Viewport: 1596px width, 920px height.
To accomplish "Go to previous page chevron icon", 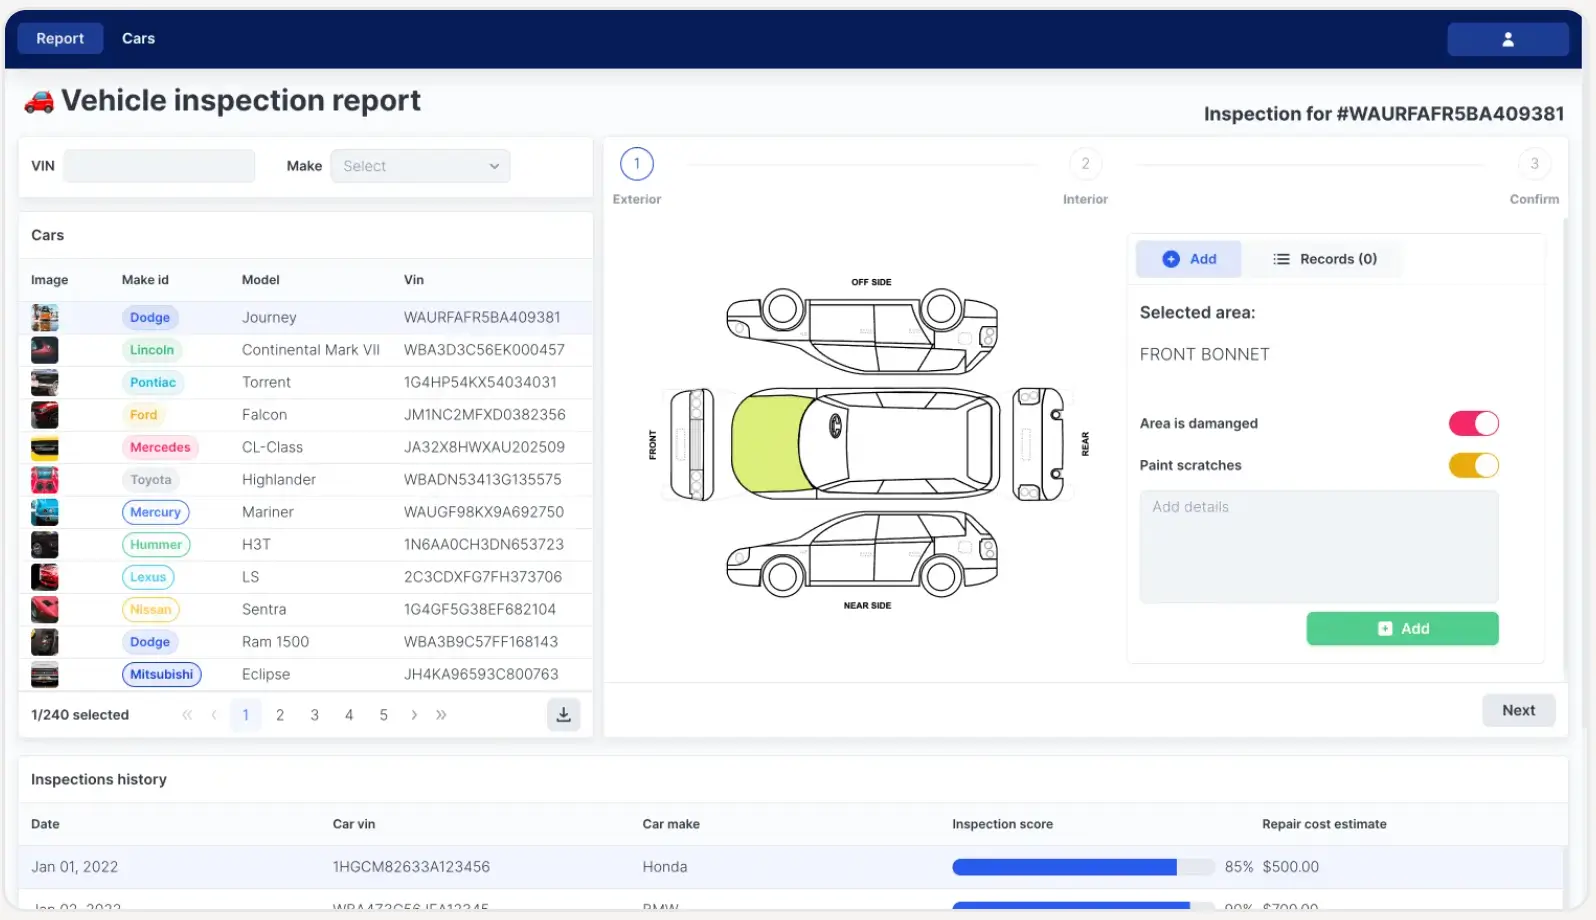I will click(214, 715).
